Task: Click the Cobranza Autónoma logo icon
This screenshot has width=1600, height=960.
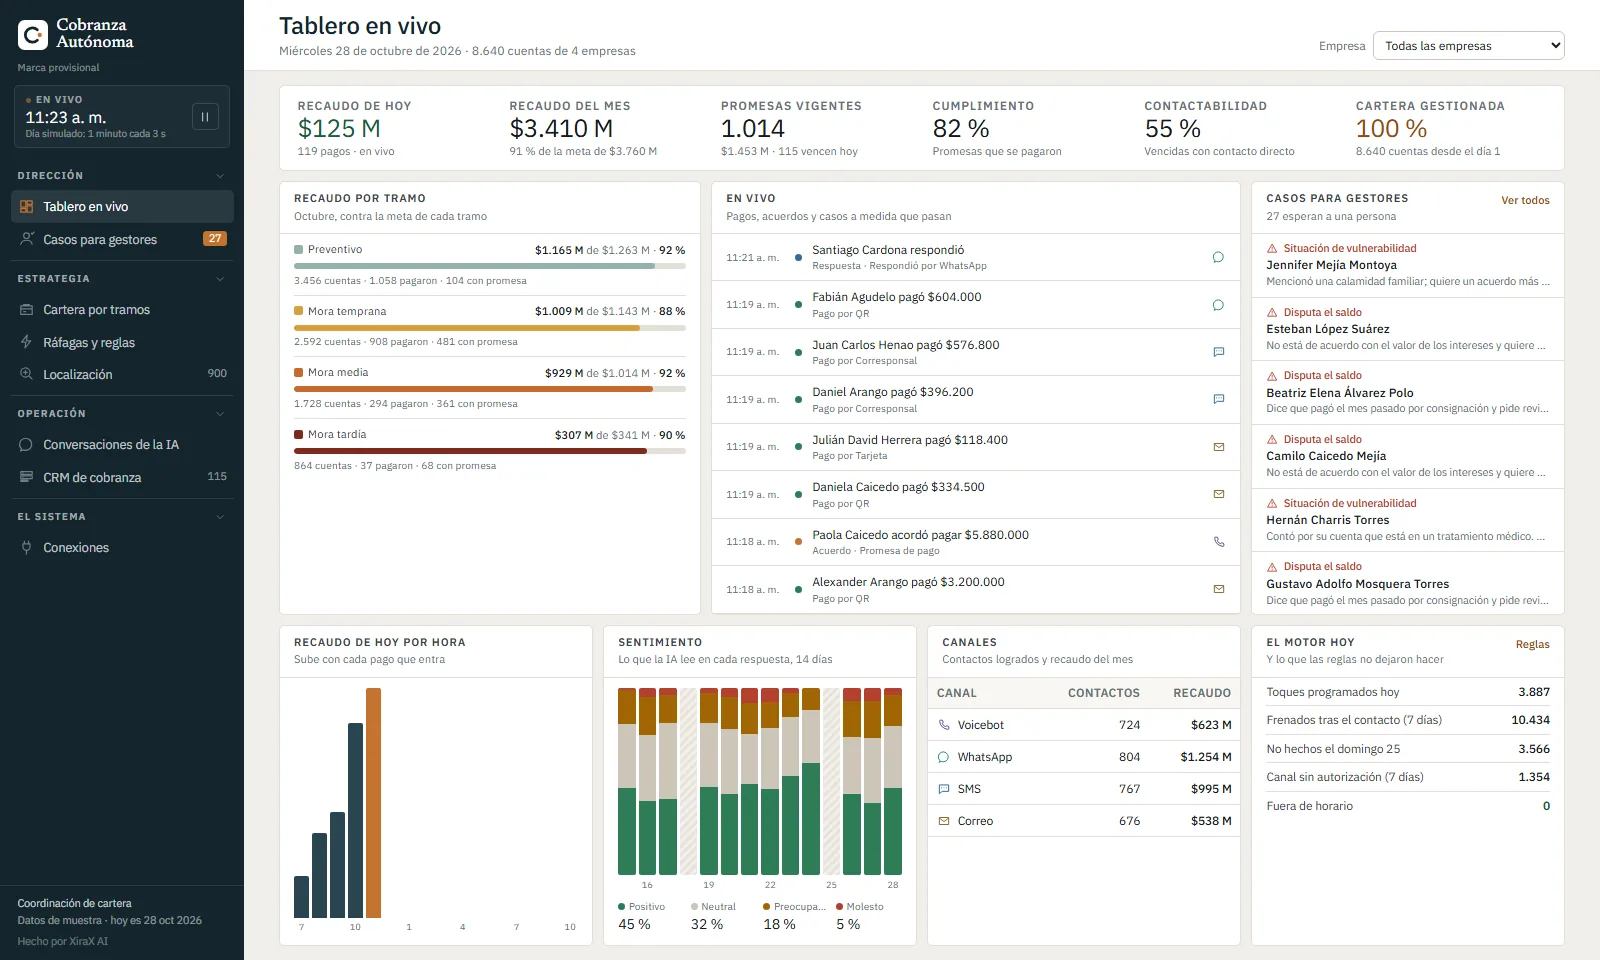Action: point(33,35)
